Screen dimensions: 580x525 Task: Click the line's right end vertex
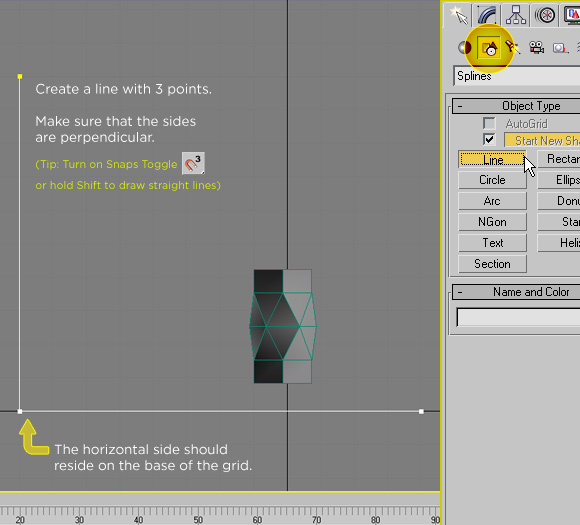pos(421,411)
